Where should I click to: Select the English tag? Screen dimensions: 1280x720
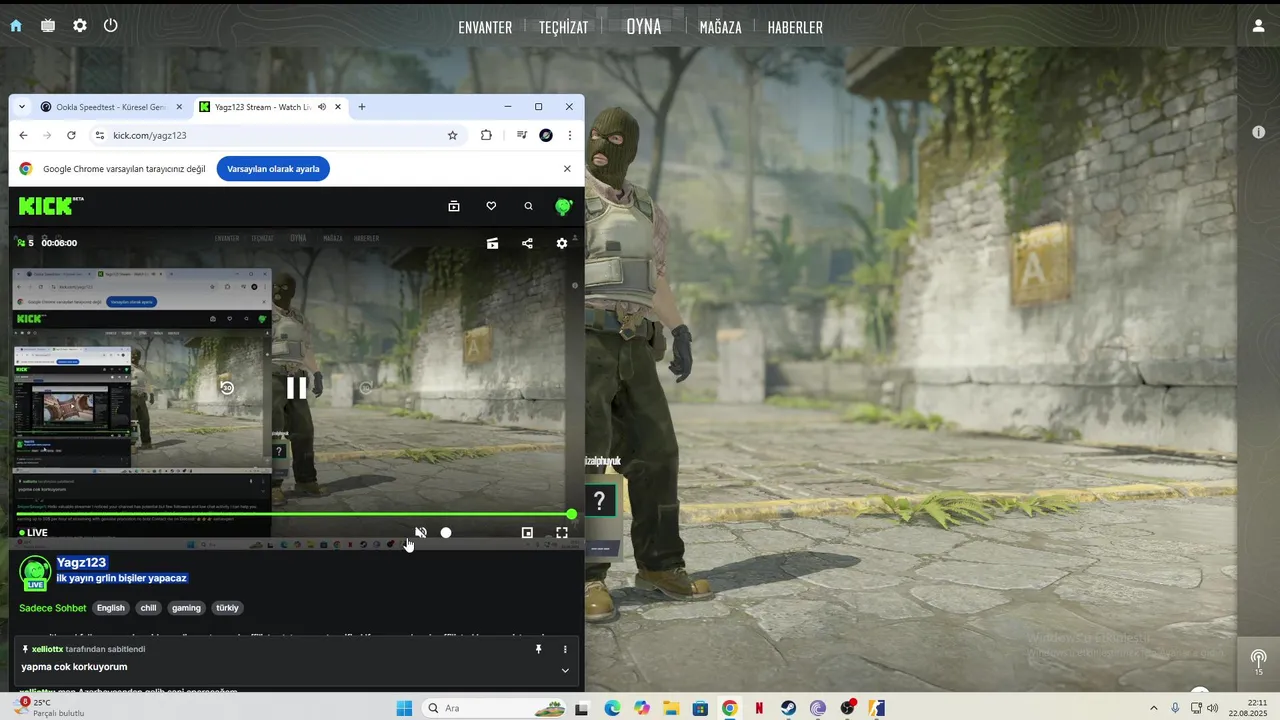point(111,608)
